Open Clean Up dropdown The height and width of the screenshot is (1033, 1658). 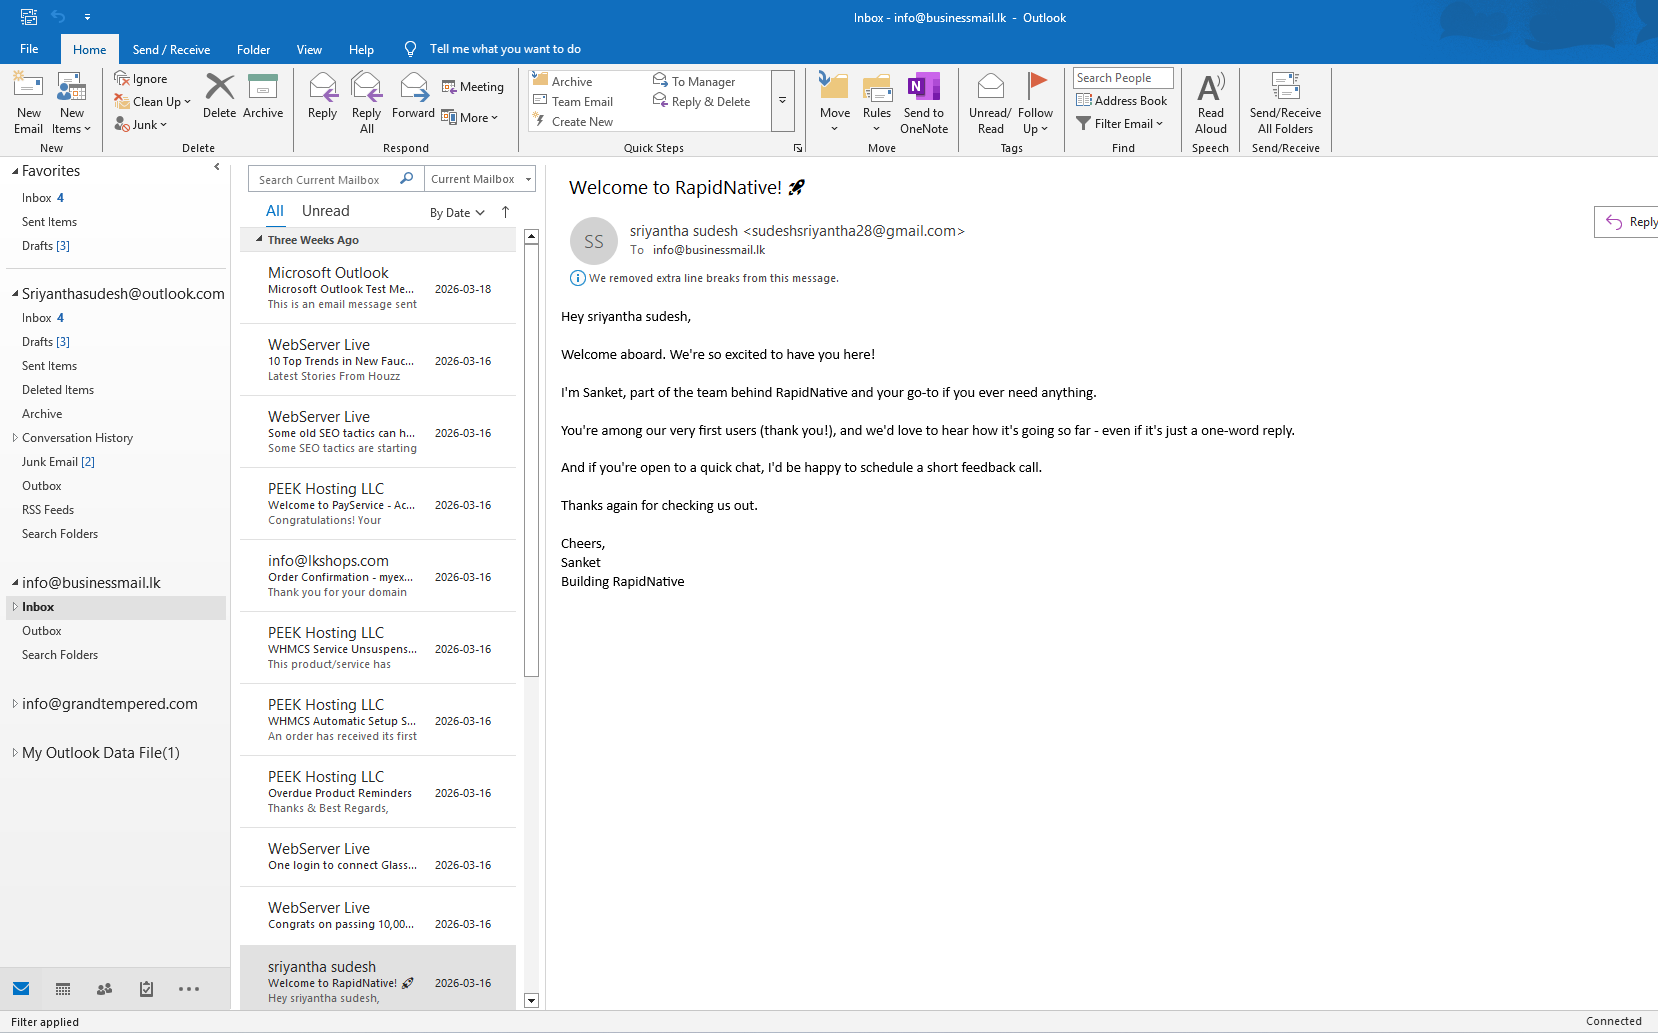153,102
